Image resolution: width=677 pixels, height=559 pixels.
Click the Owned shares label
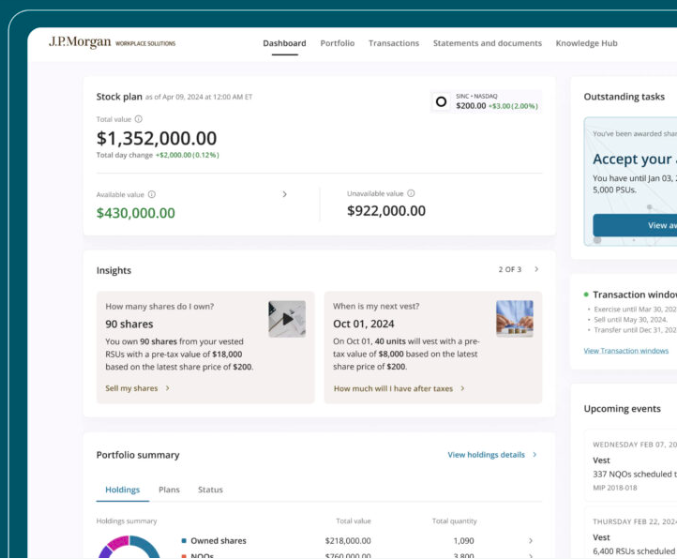[x=218, y=540]
